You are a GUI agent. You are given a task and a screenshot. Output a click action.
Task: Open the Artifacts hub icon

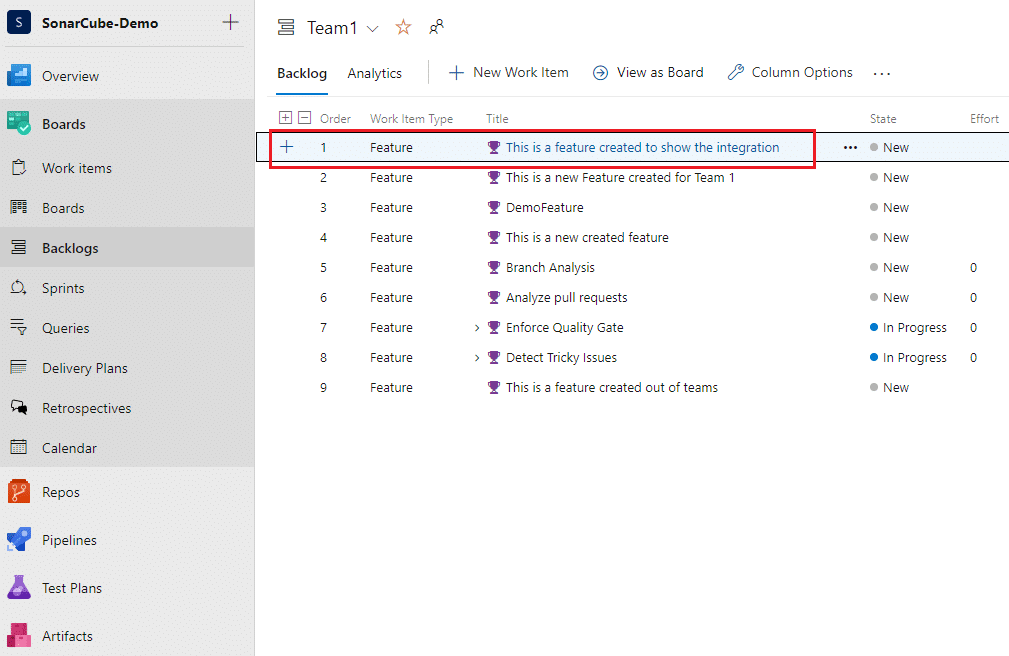(x=19, y=635)
